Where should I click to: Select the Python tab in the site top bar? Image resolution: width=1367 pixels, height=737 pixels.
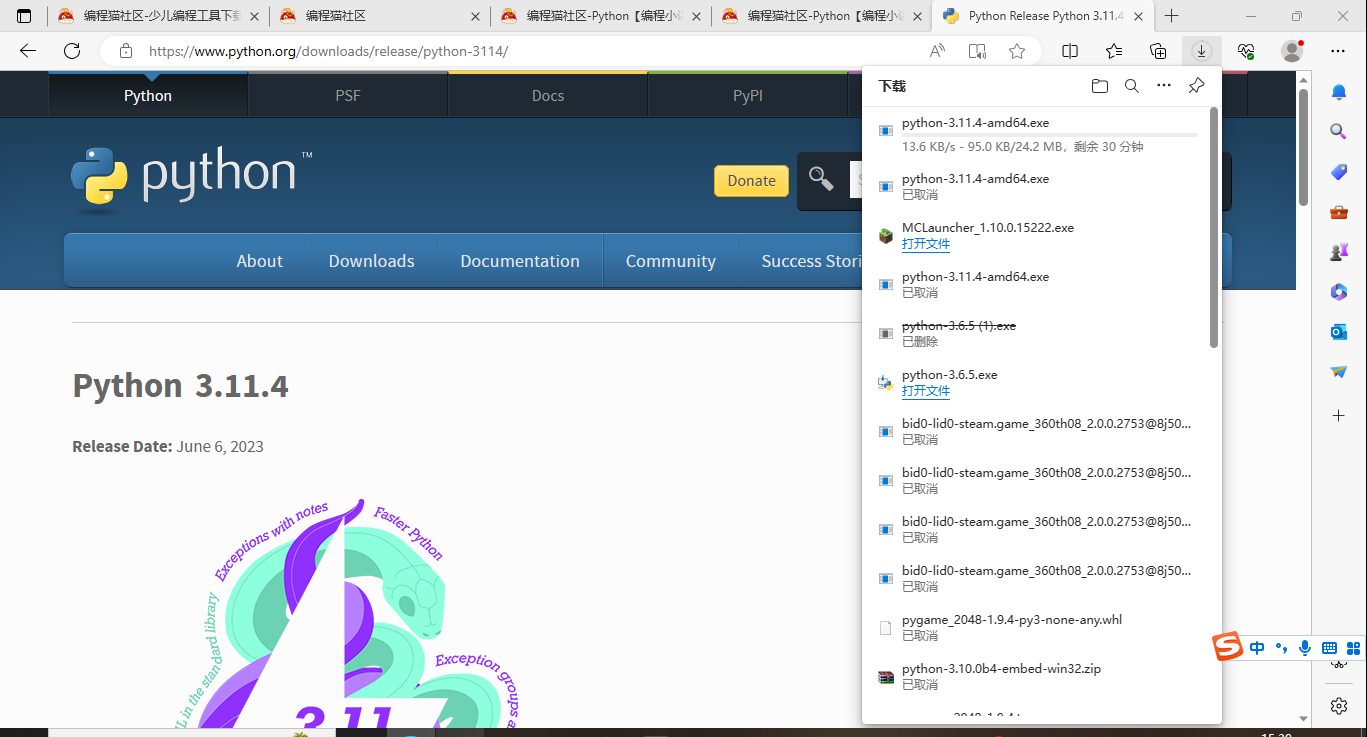pyautogui.click(x=148, y=96)
